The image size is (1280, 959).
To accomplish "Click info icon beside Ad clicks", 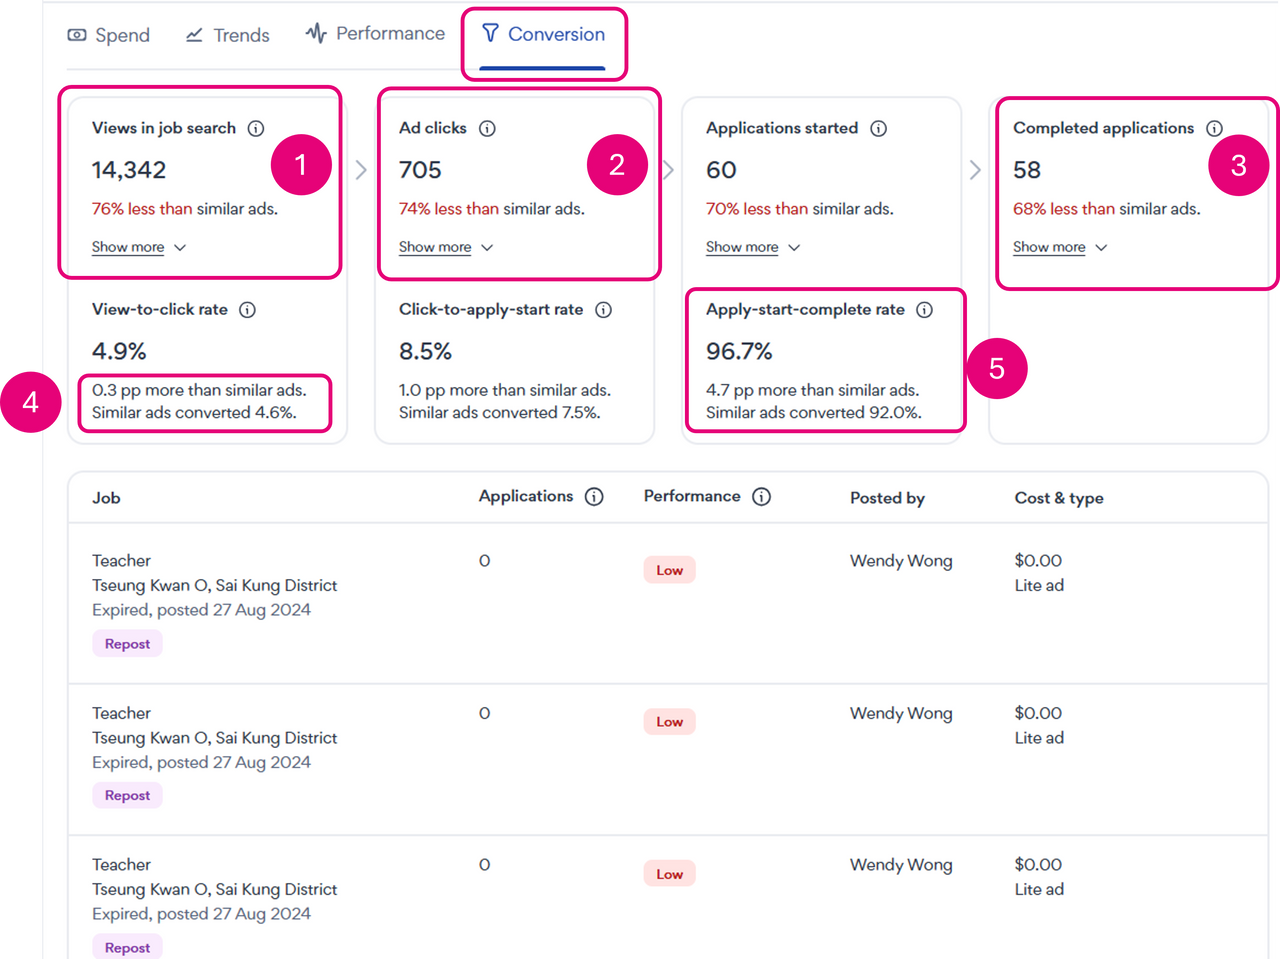I will (487, 128).
